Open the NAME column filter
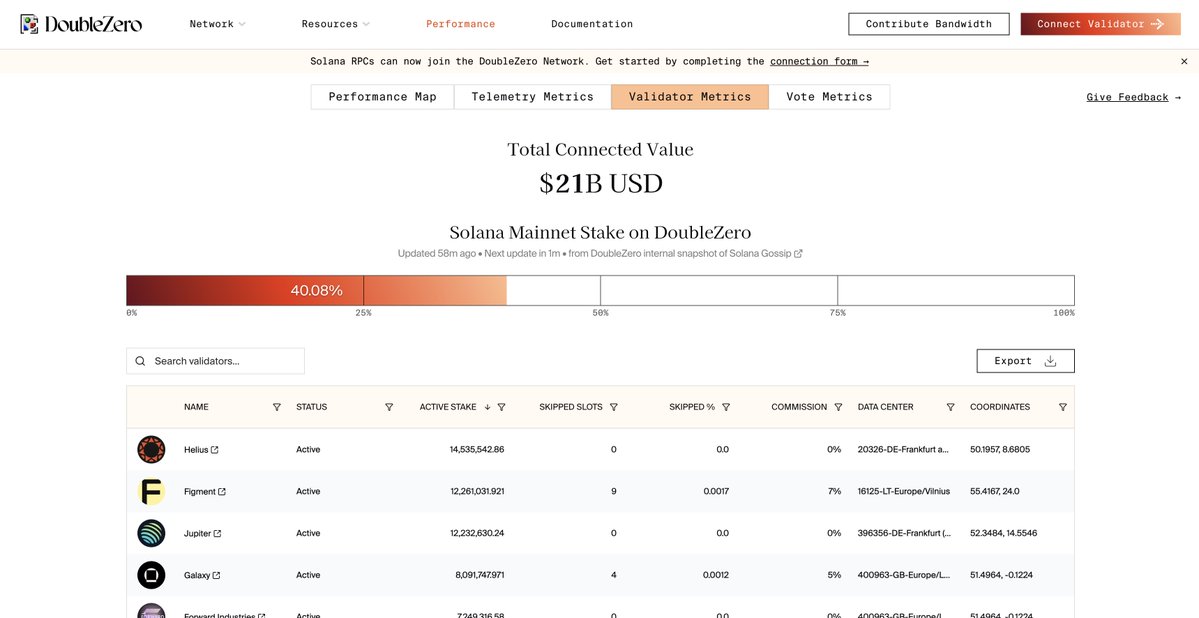1199x618 pixels. (275, 407)
